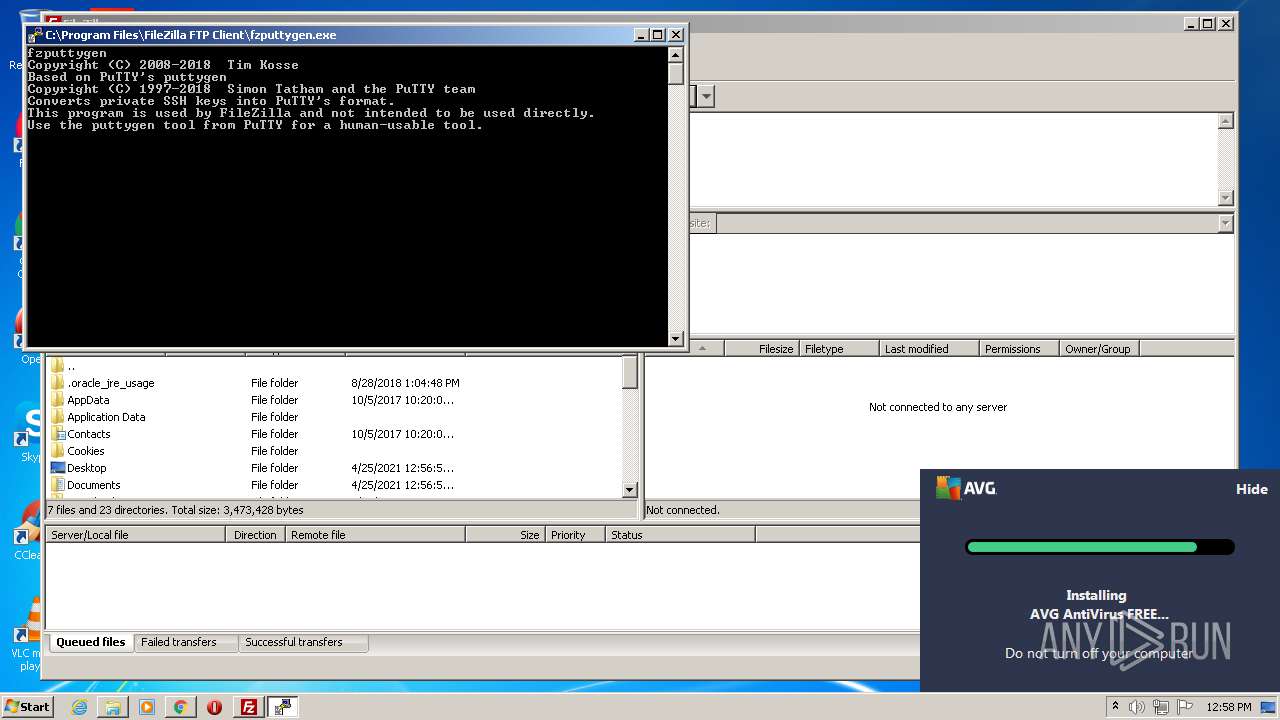Select the Contacts folder icon

[x=57, y=434]
